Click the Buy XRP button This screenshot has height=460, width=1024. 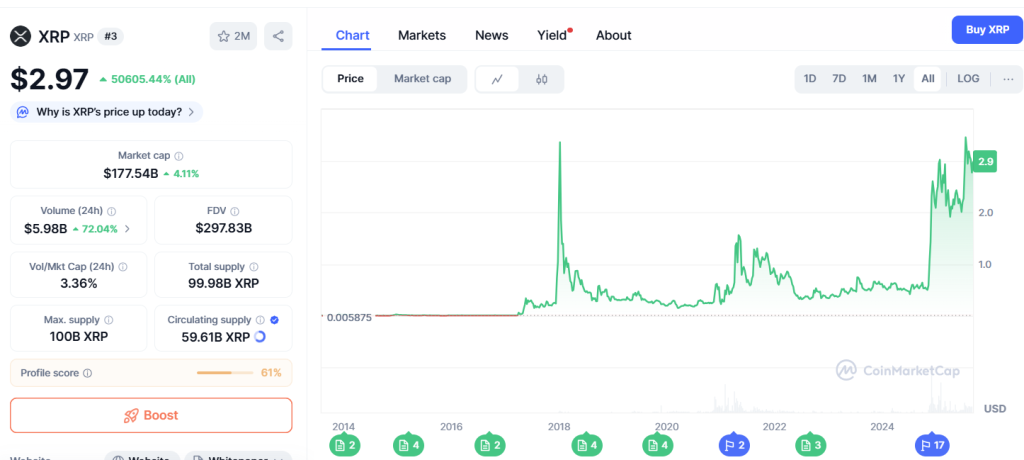point(987,30)
